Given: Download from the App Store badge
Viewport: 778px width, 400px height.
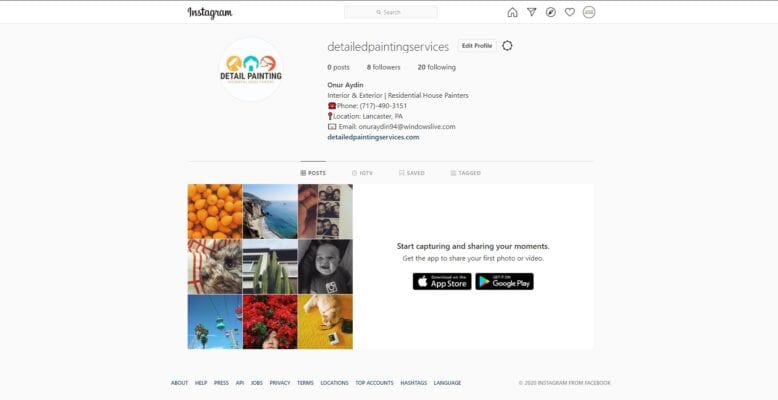Looking at the screenshot, I should pyautogui.click(x=442, y=281).
